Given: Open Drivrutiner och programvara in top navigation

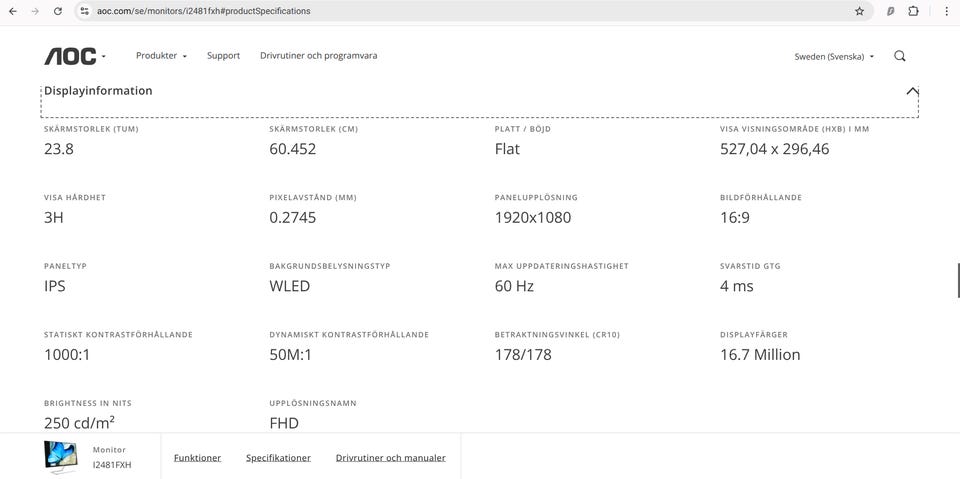Looking at the screenshot, I should 318,56.
